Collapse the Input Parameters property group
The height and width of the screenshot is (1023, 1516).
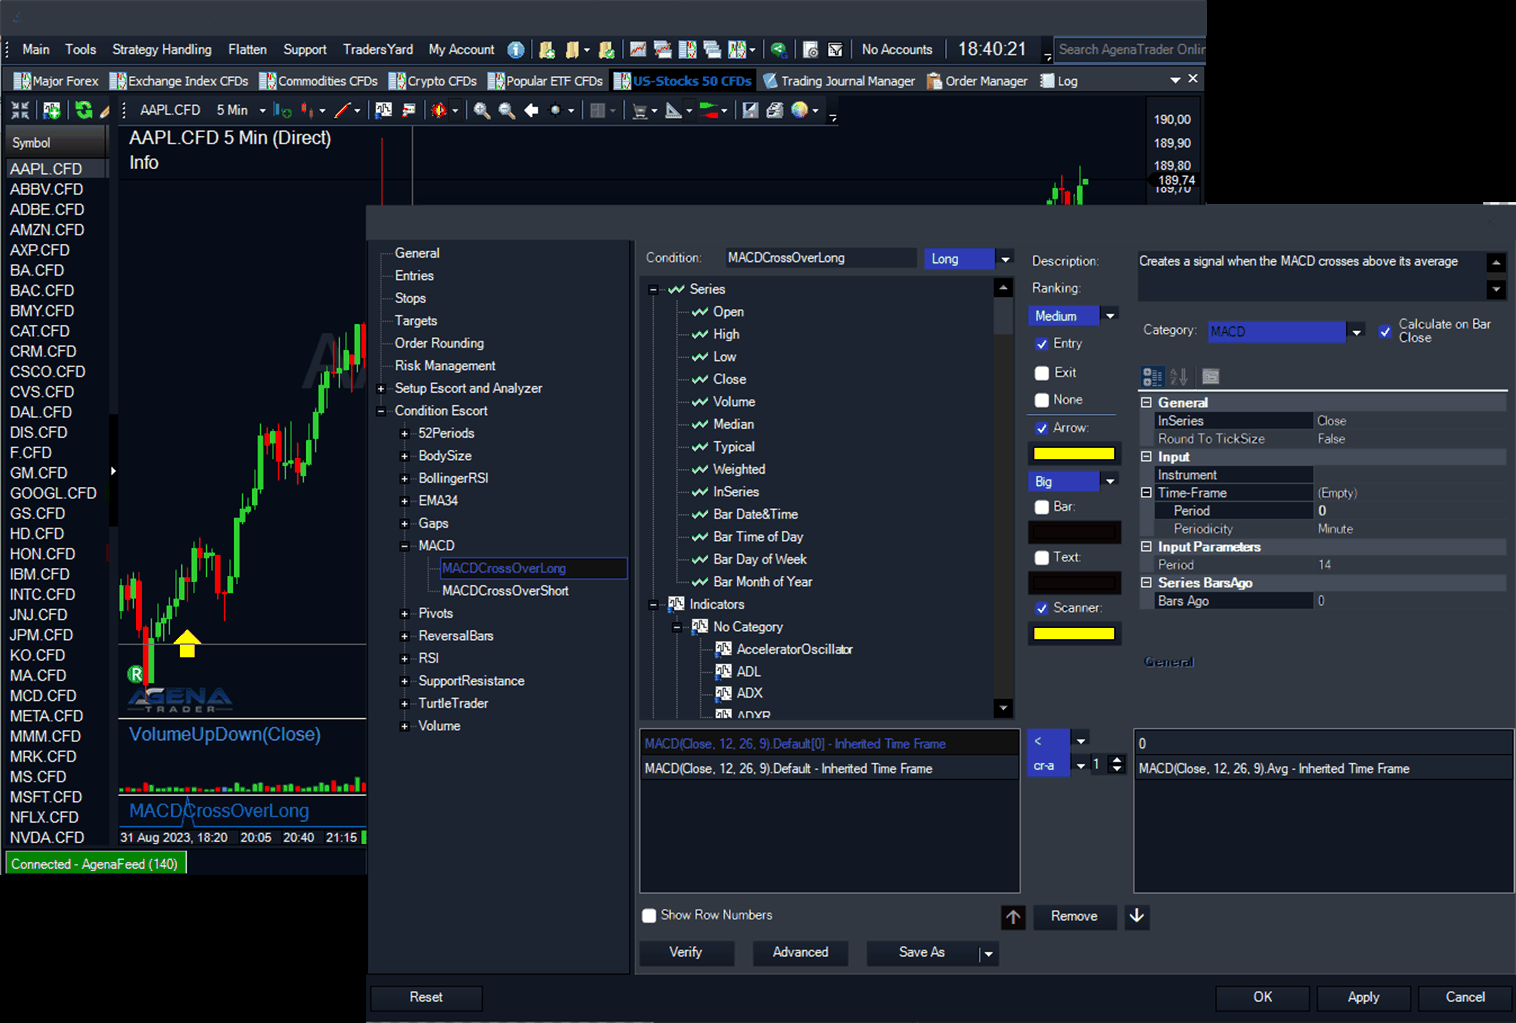[x=1147, y=547]
